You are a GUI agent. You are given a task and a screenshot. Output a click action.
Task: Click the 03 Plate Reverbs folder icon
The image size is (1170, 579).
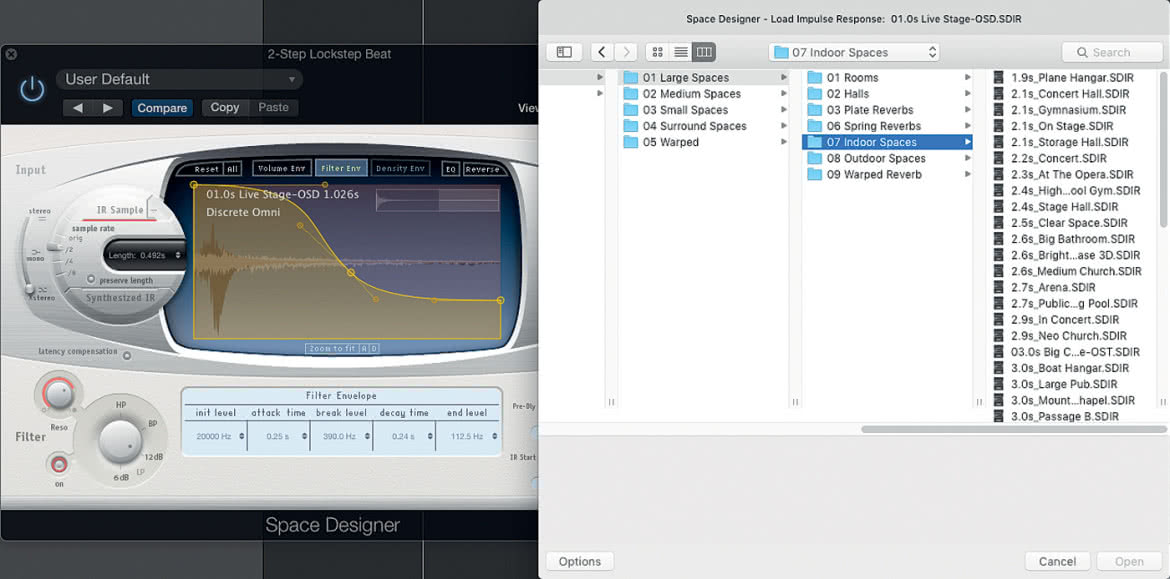coord(814,110)
